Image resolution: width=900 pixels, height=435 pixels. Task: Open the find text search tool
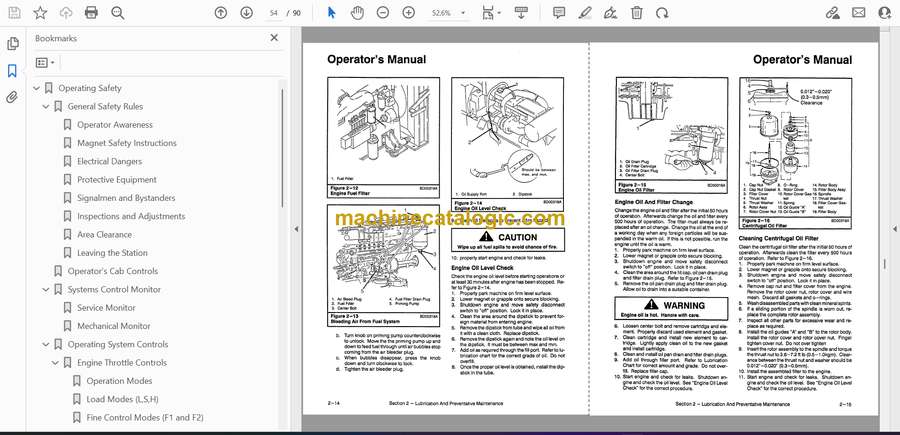[x=118, y=13]
